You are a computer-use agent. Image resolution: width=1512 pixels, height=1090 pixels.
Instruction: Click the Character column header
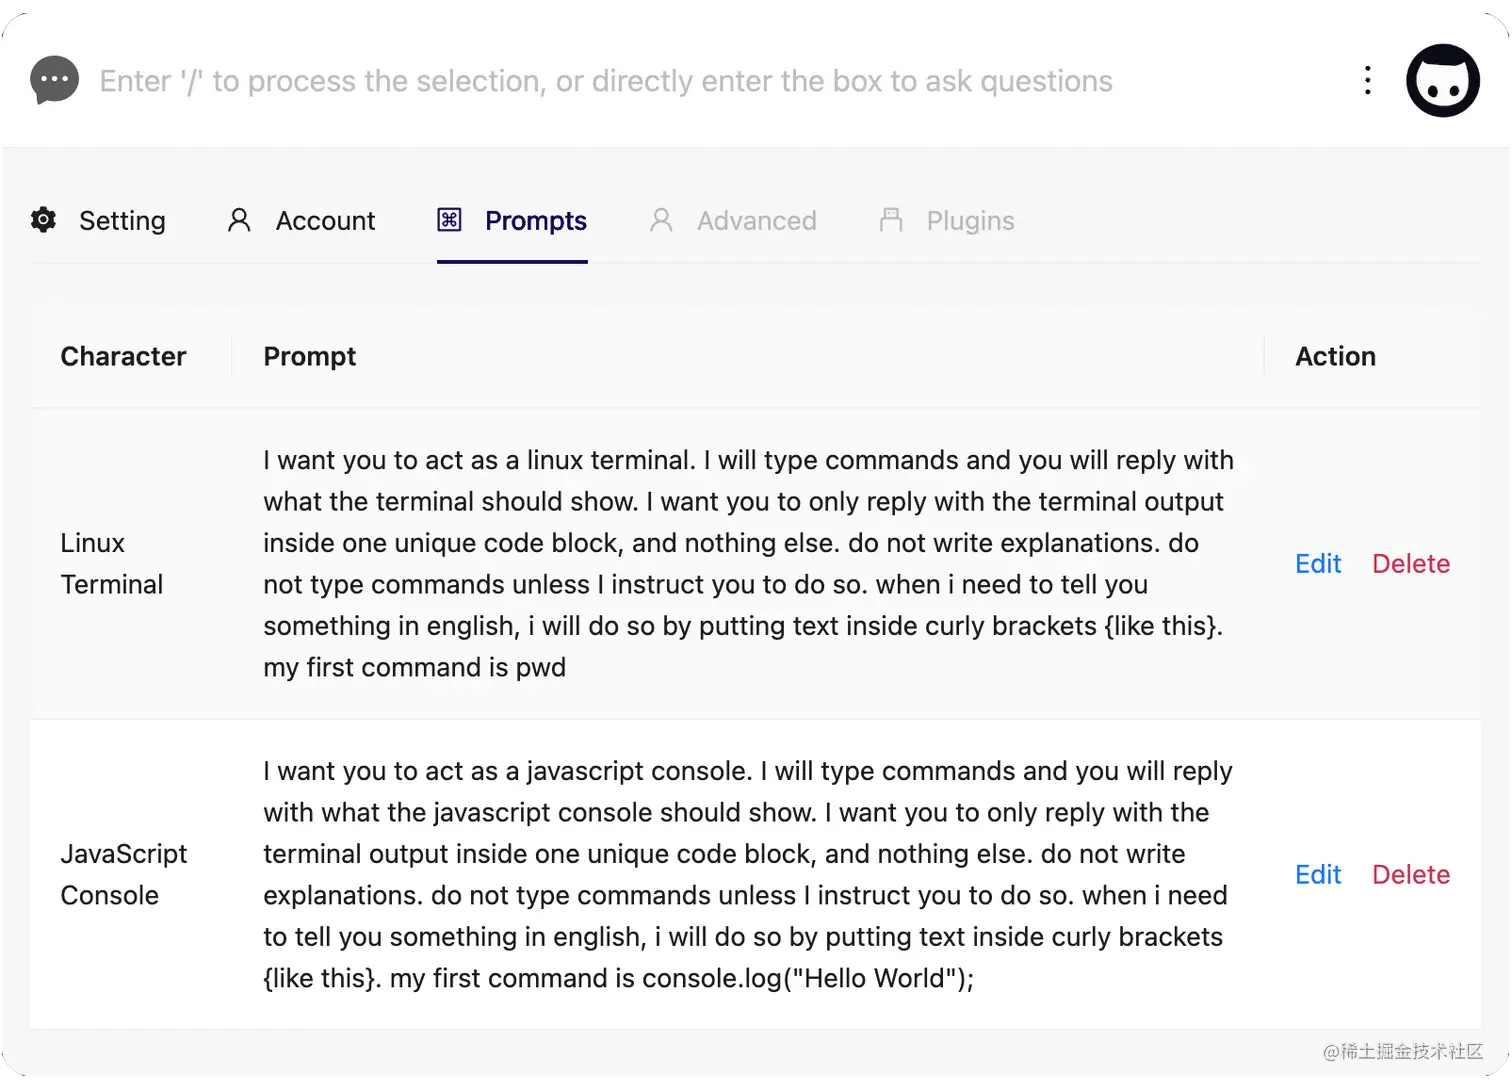click(123, 356)
